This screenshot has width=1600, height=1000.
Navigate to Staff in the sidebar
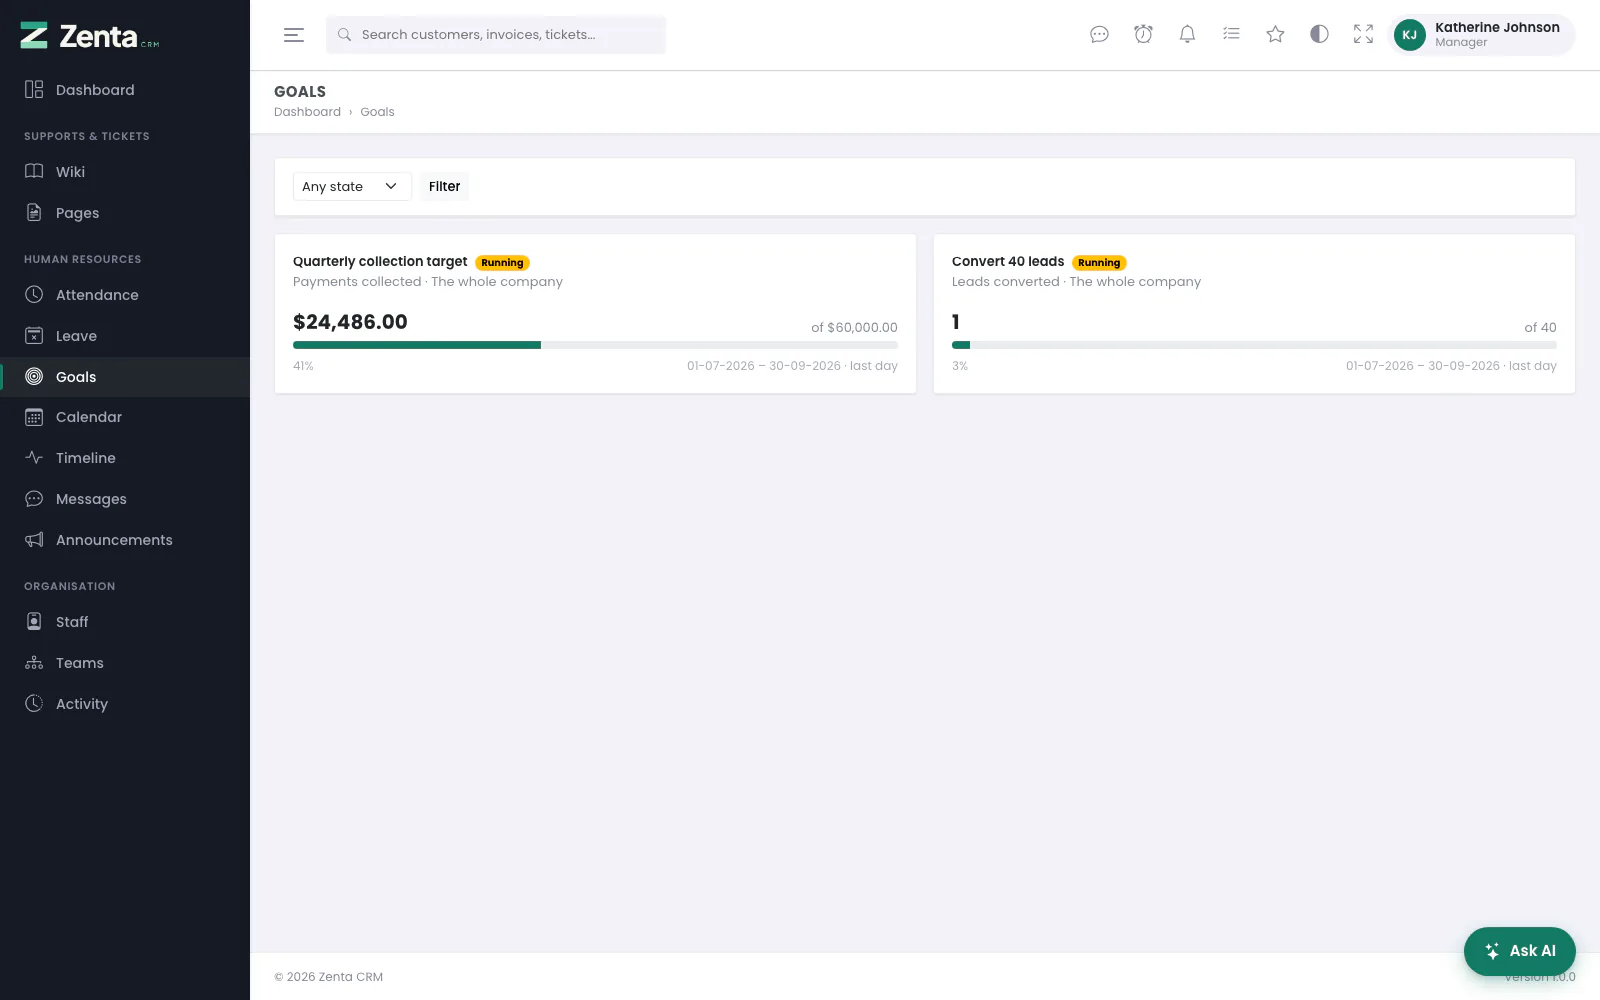(125, 622)
